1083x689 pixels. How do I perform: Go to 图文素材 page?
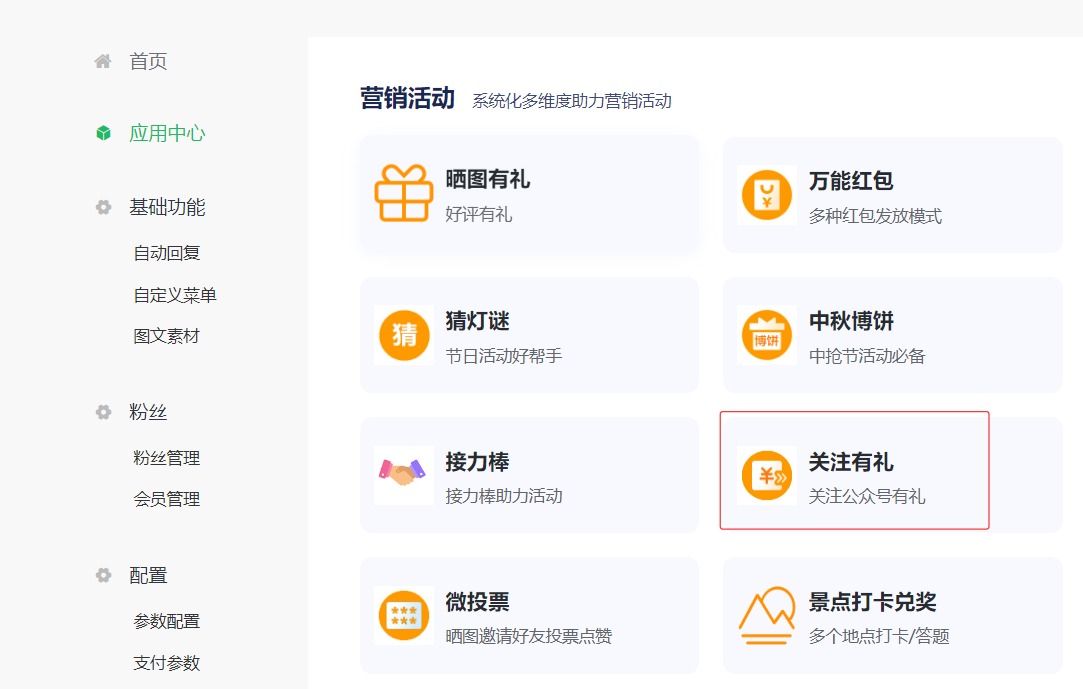click(166, 336)
